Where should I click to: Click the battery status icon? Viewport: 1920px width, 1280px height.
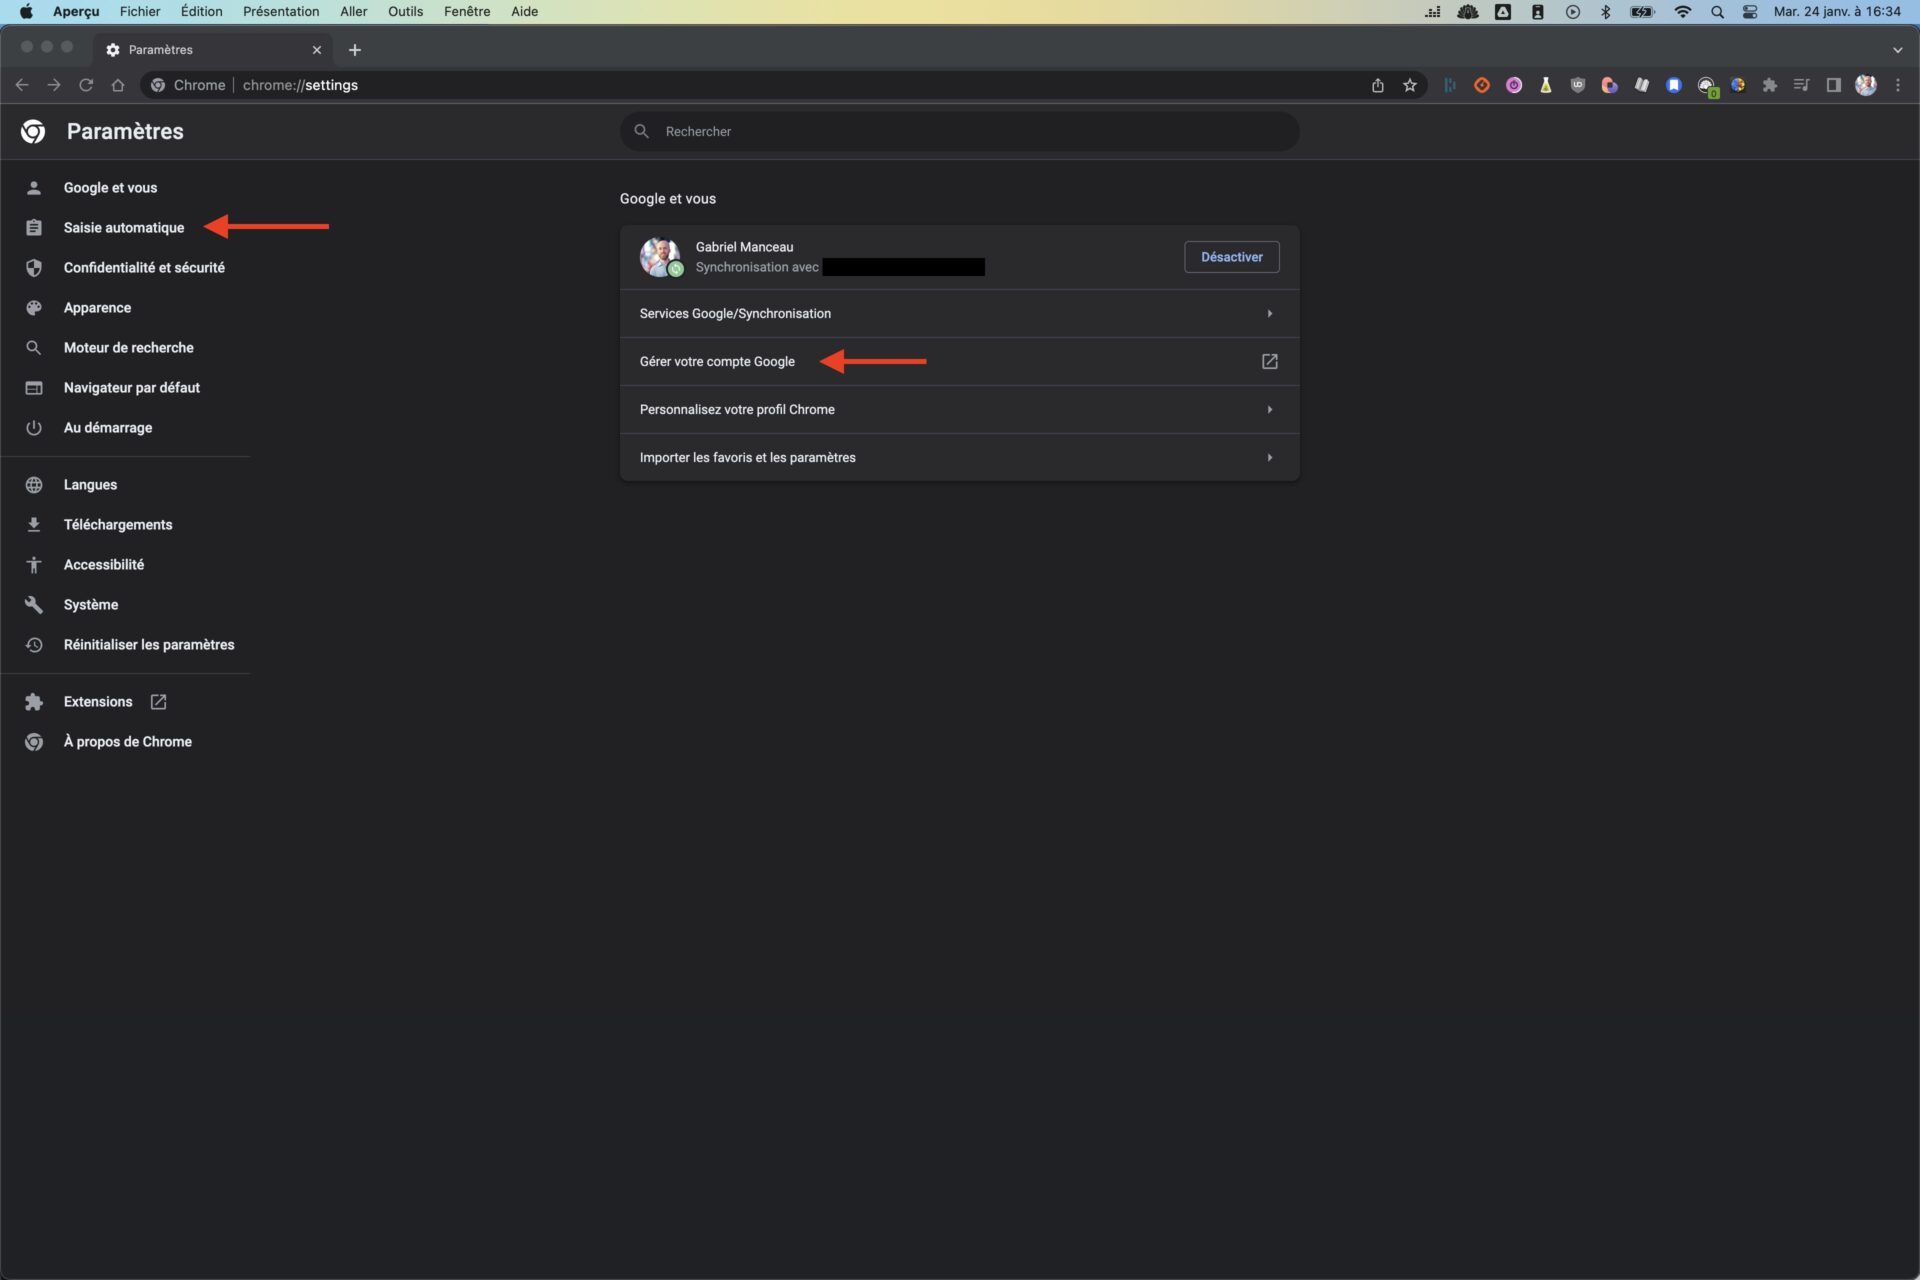[1642, 12]
